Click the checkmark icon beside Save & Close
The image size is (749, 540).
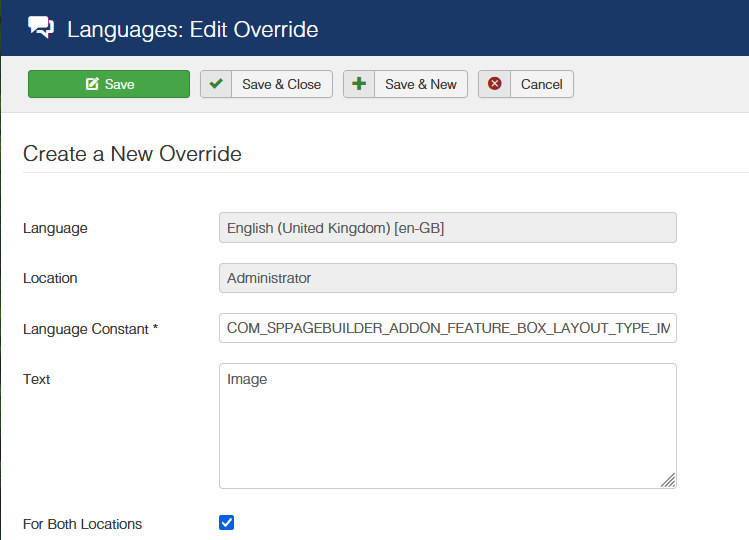(x=216, y=84)
